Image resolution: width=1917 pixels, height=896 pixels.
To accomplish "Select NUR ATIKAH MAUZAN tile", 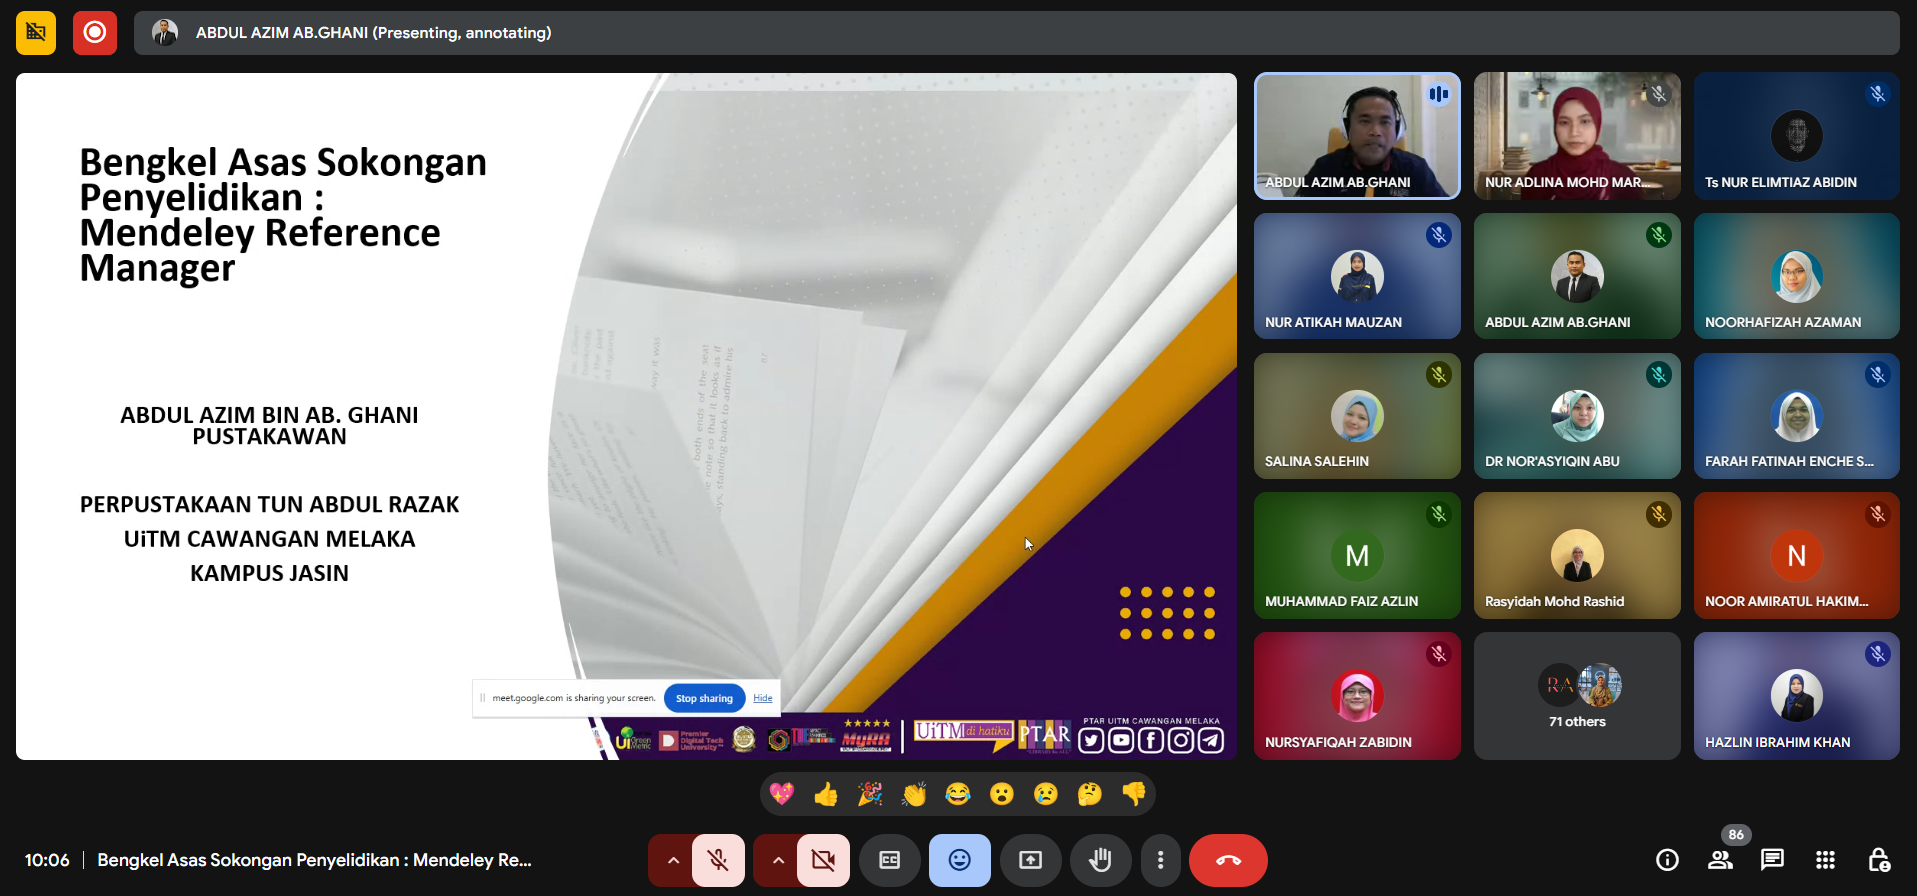I will click(1357, 276).
